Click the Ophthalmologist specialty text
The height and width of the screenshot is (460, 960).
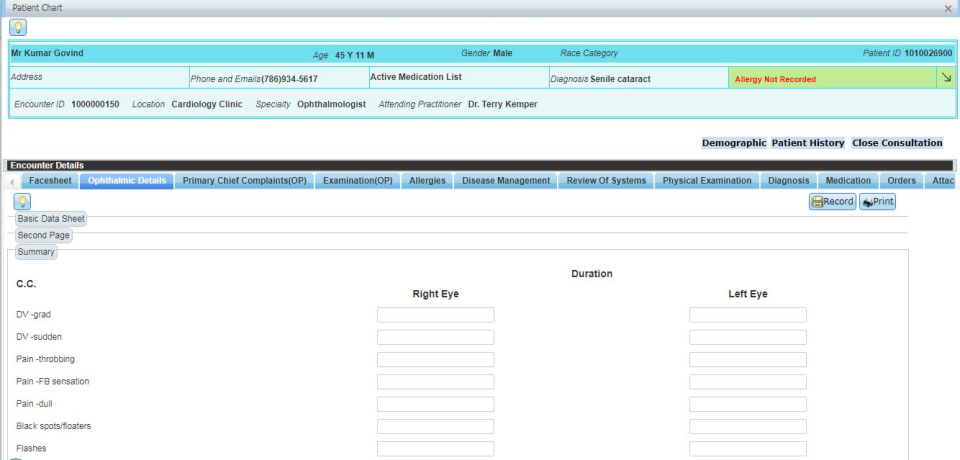point(331,104)
